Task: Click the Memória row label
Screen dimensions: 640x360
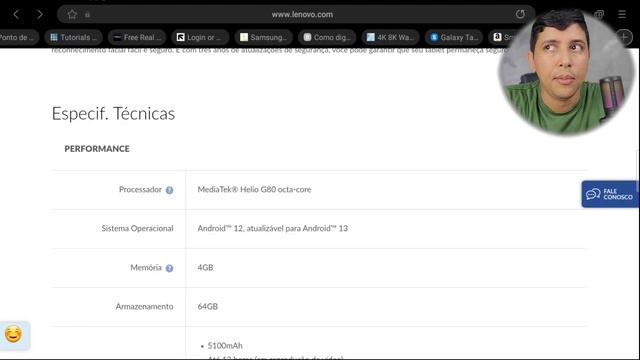Action: coord(146,267)
